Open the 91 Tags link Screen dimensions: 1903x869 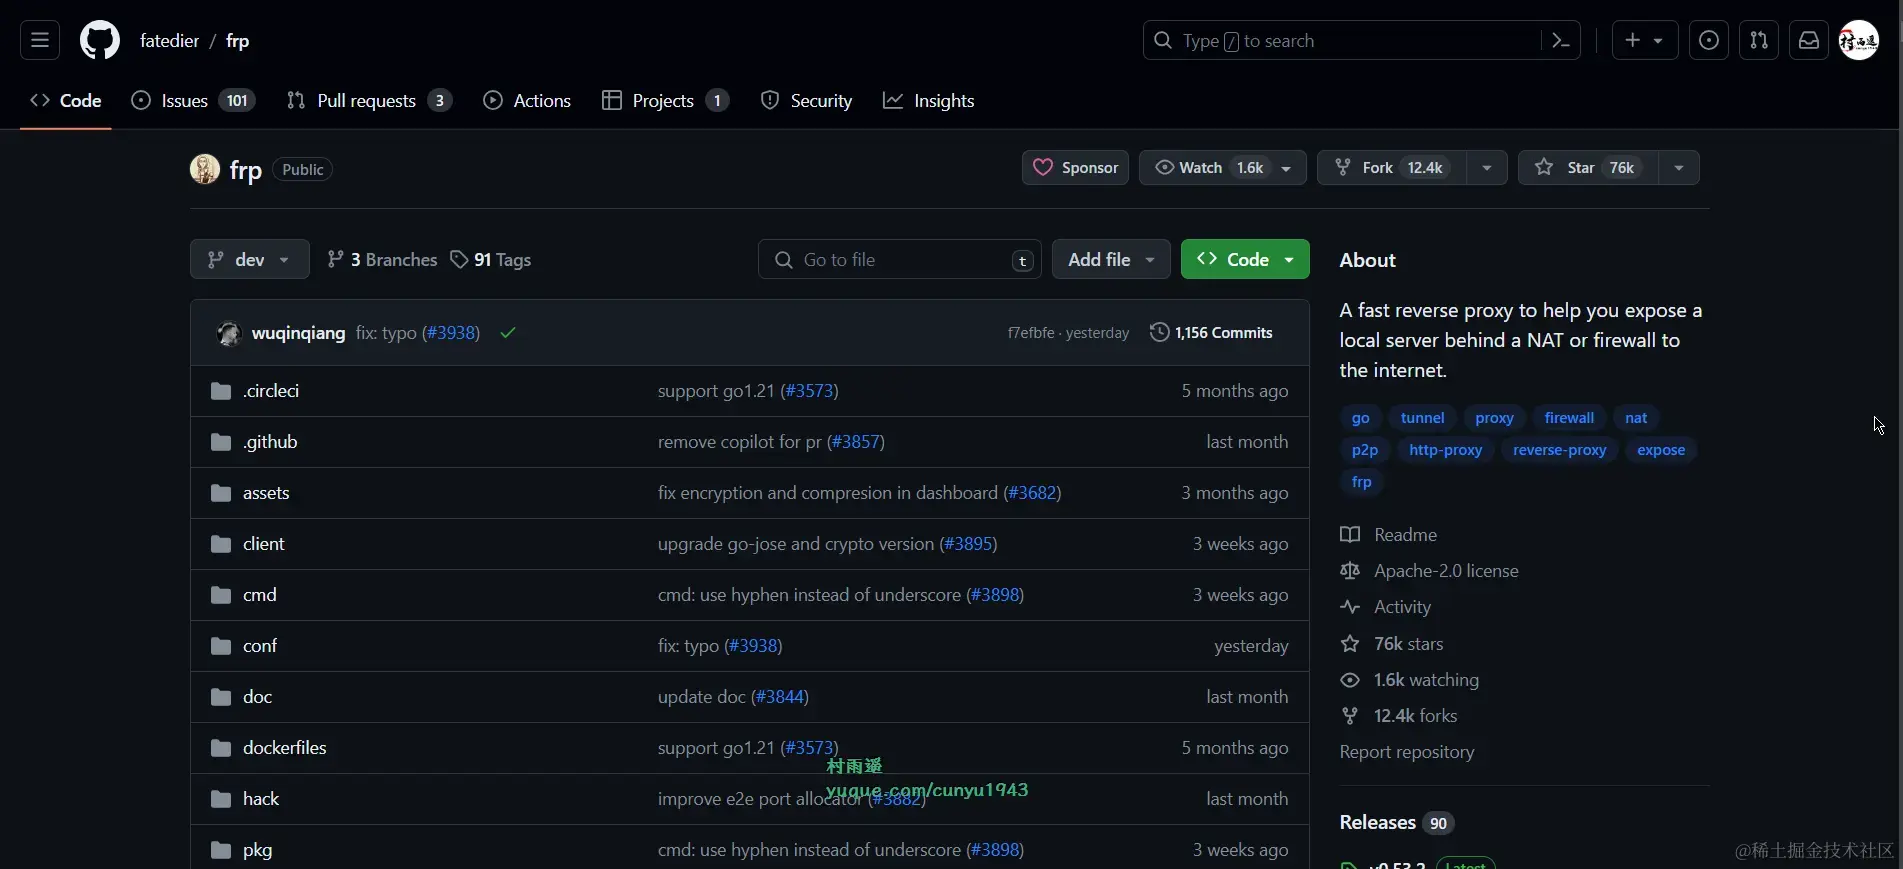click(491, 260)
